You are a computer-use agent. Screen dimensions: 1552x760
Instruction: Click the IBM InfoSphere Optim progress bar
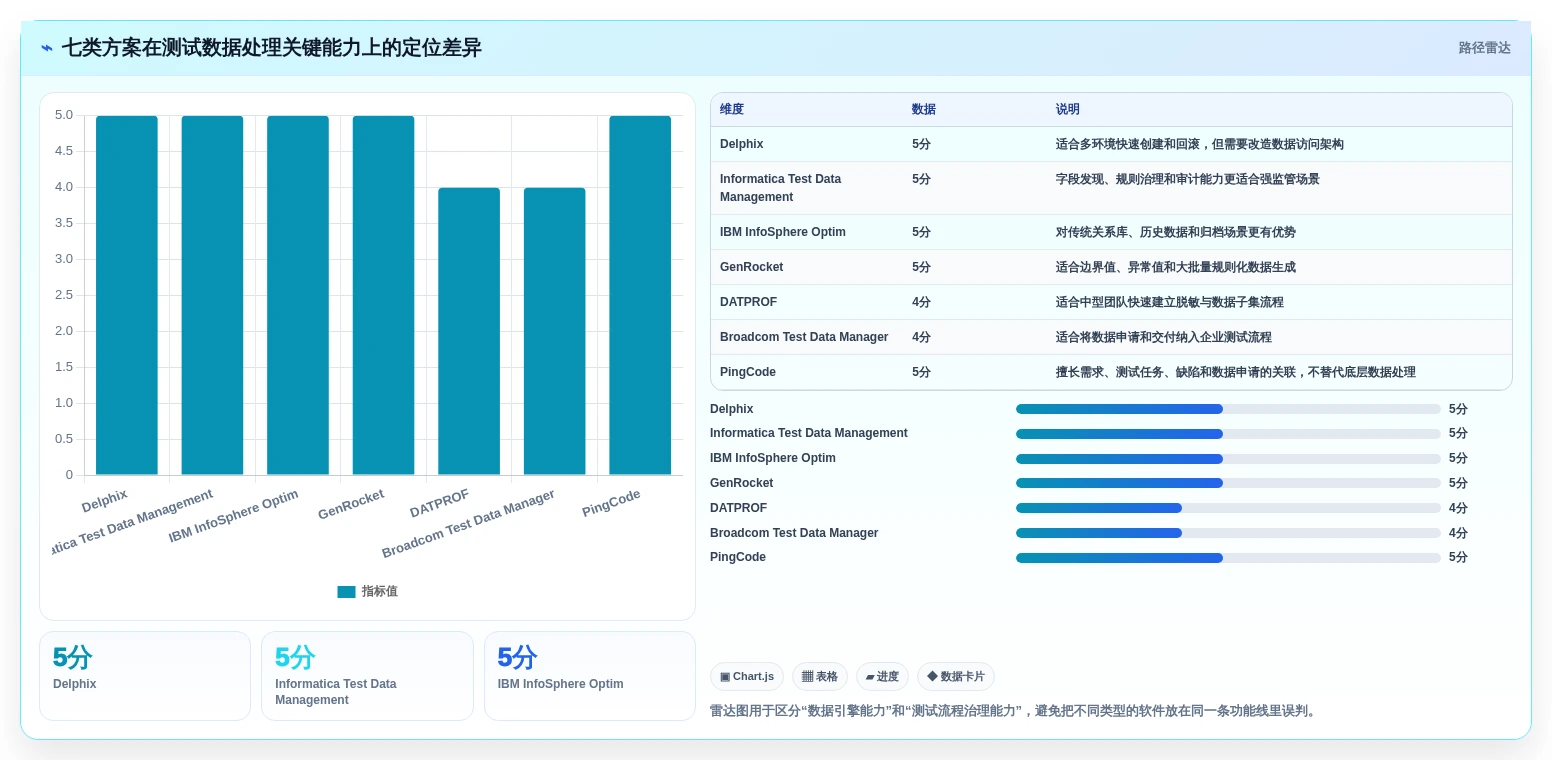coord(1228,459)
